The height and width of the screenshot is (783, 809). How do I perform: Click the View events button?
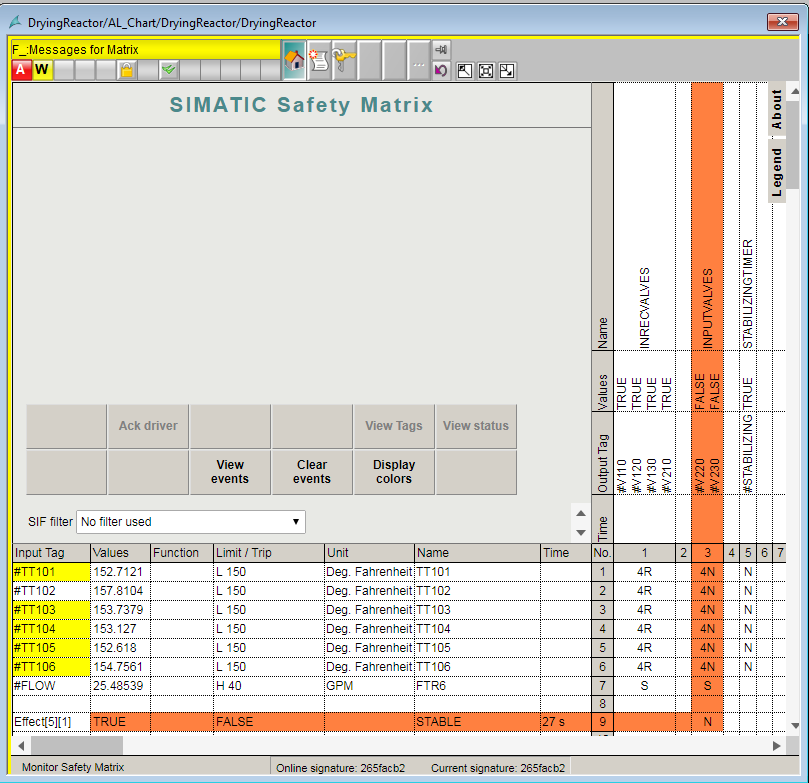click(x=230, y=472)
